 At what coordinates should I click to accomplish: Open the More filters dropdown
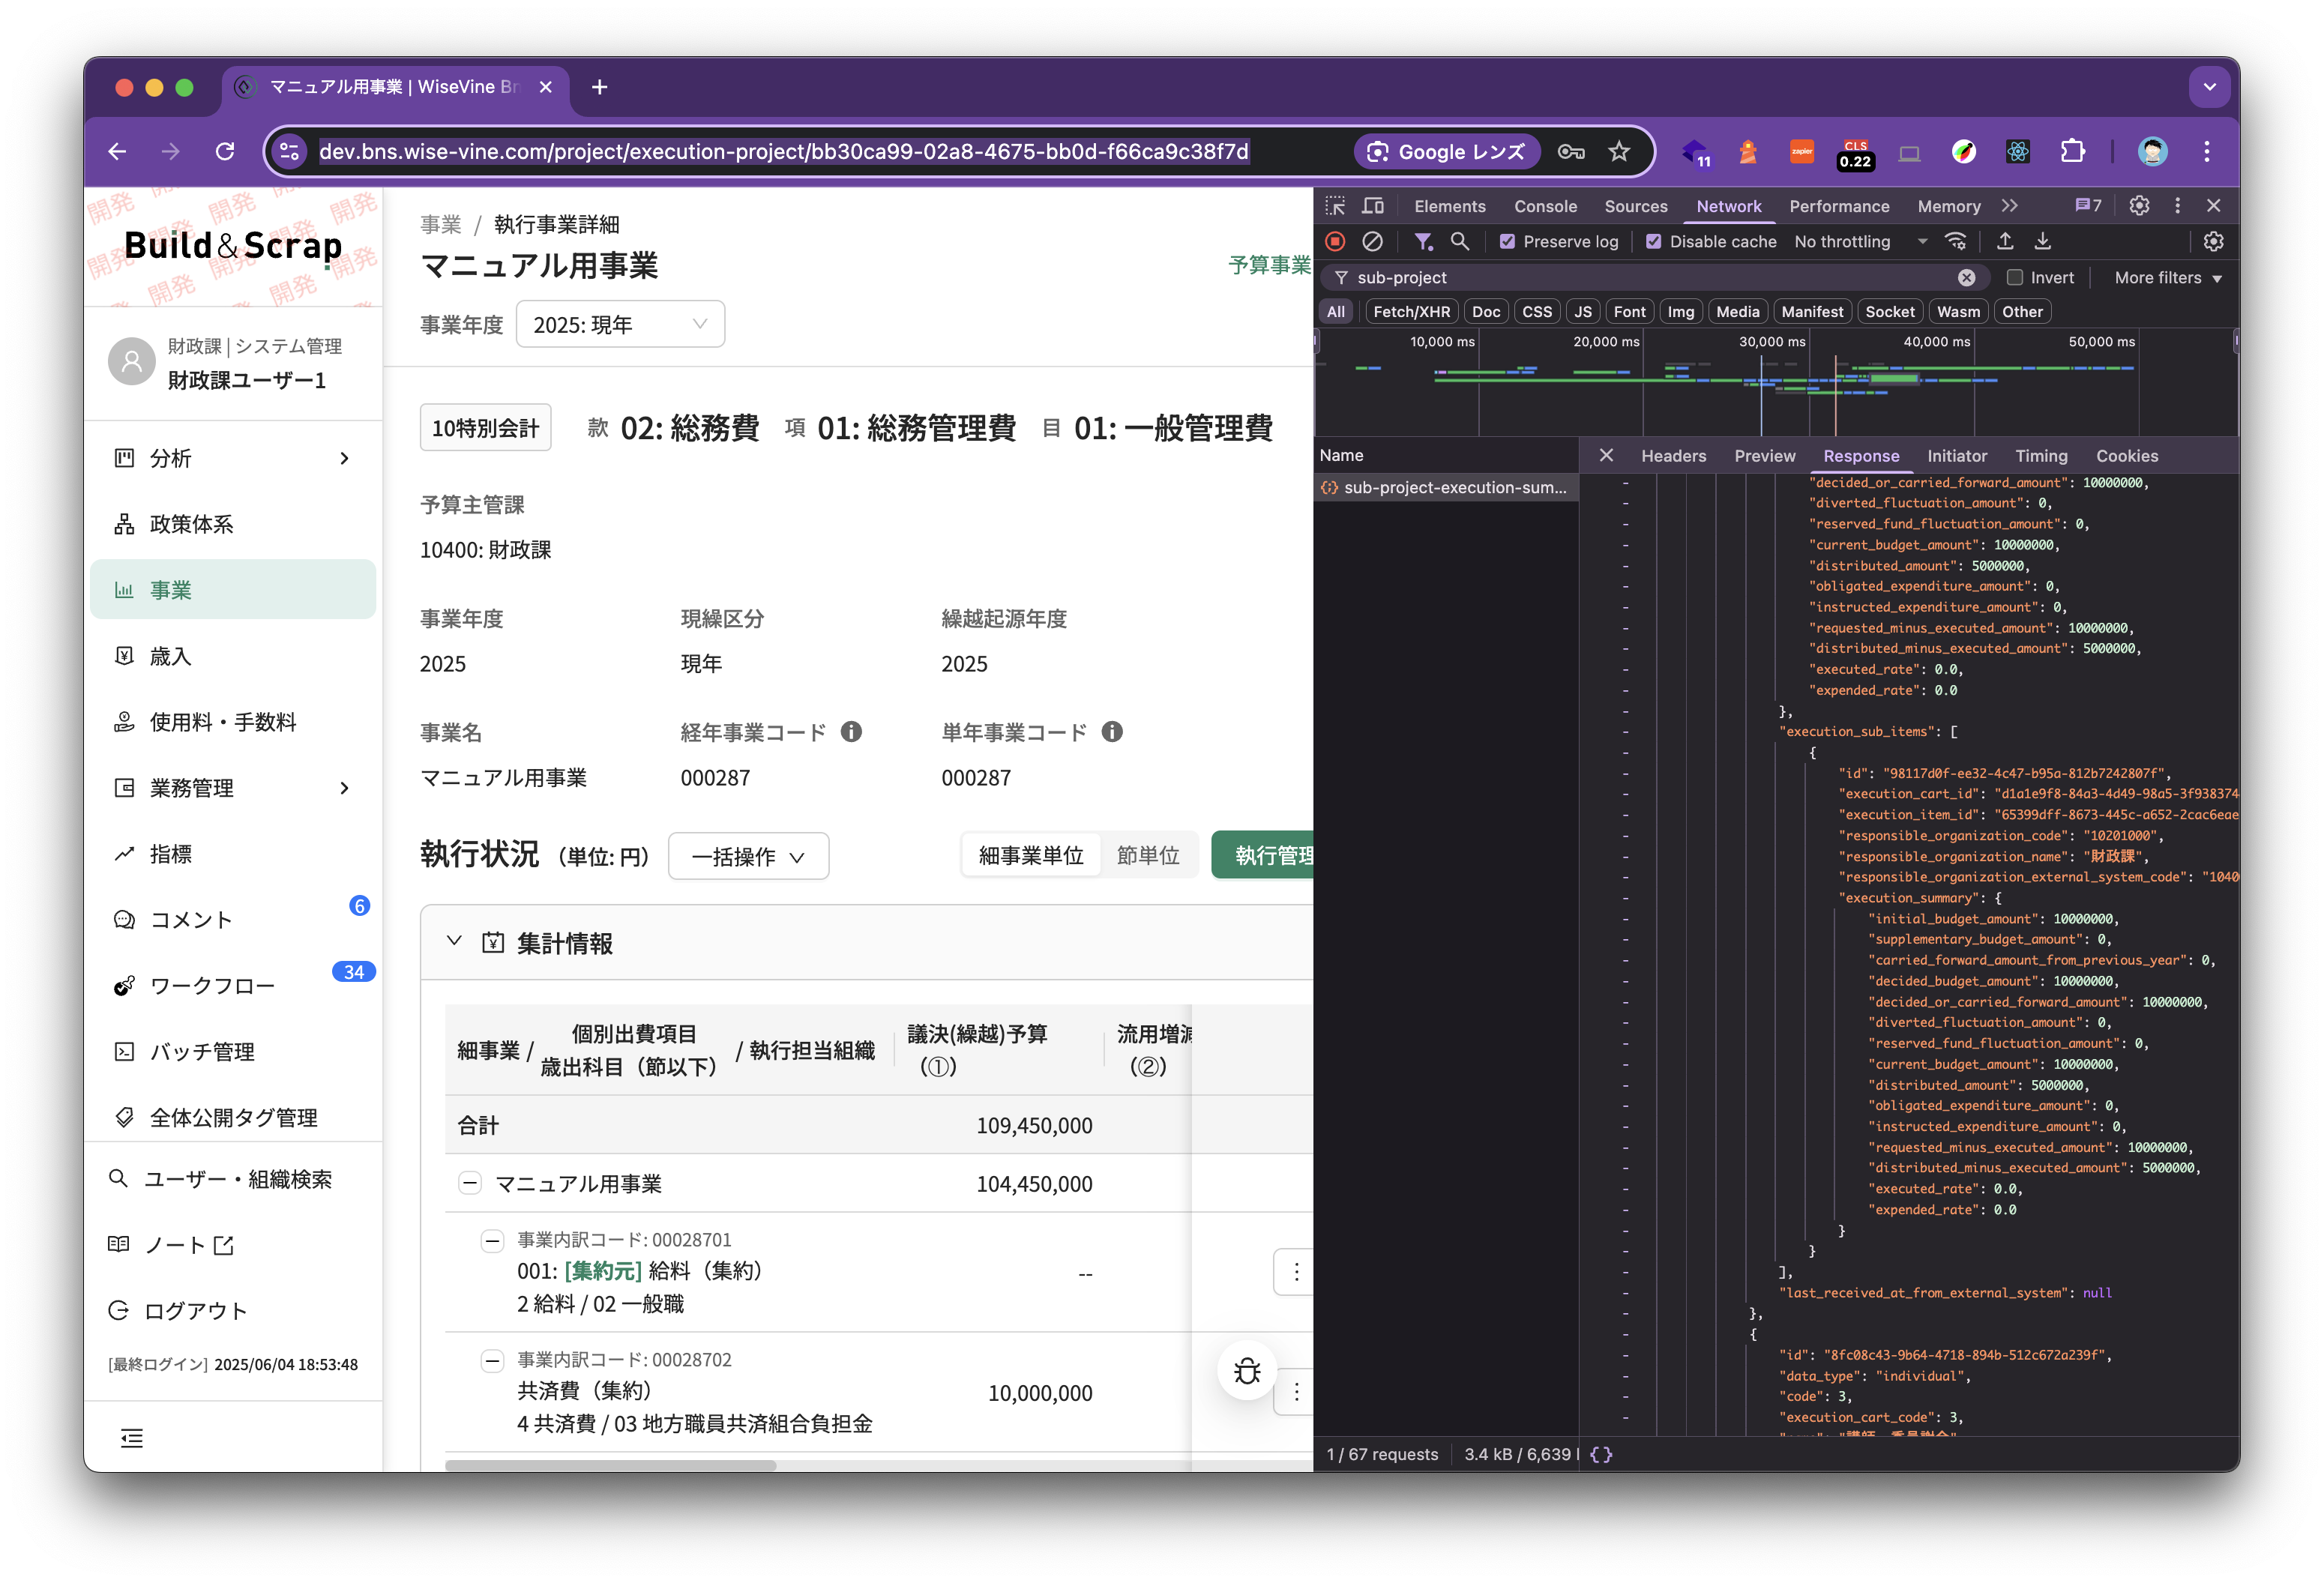2168,277
